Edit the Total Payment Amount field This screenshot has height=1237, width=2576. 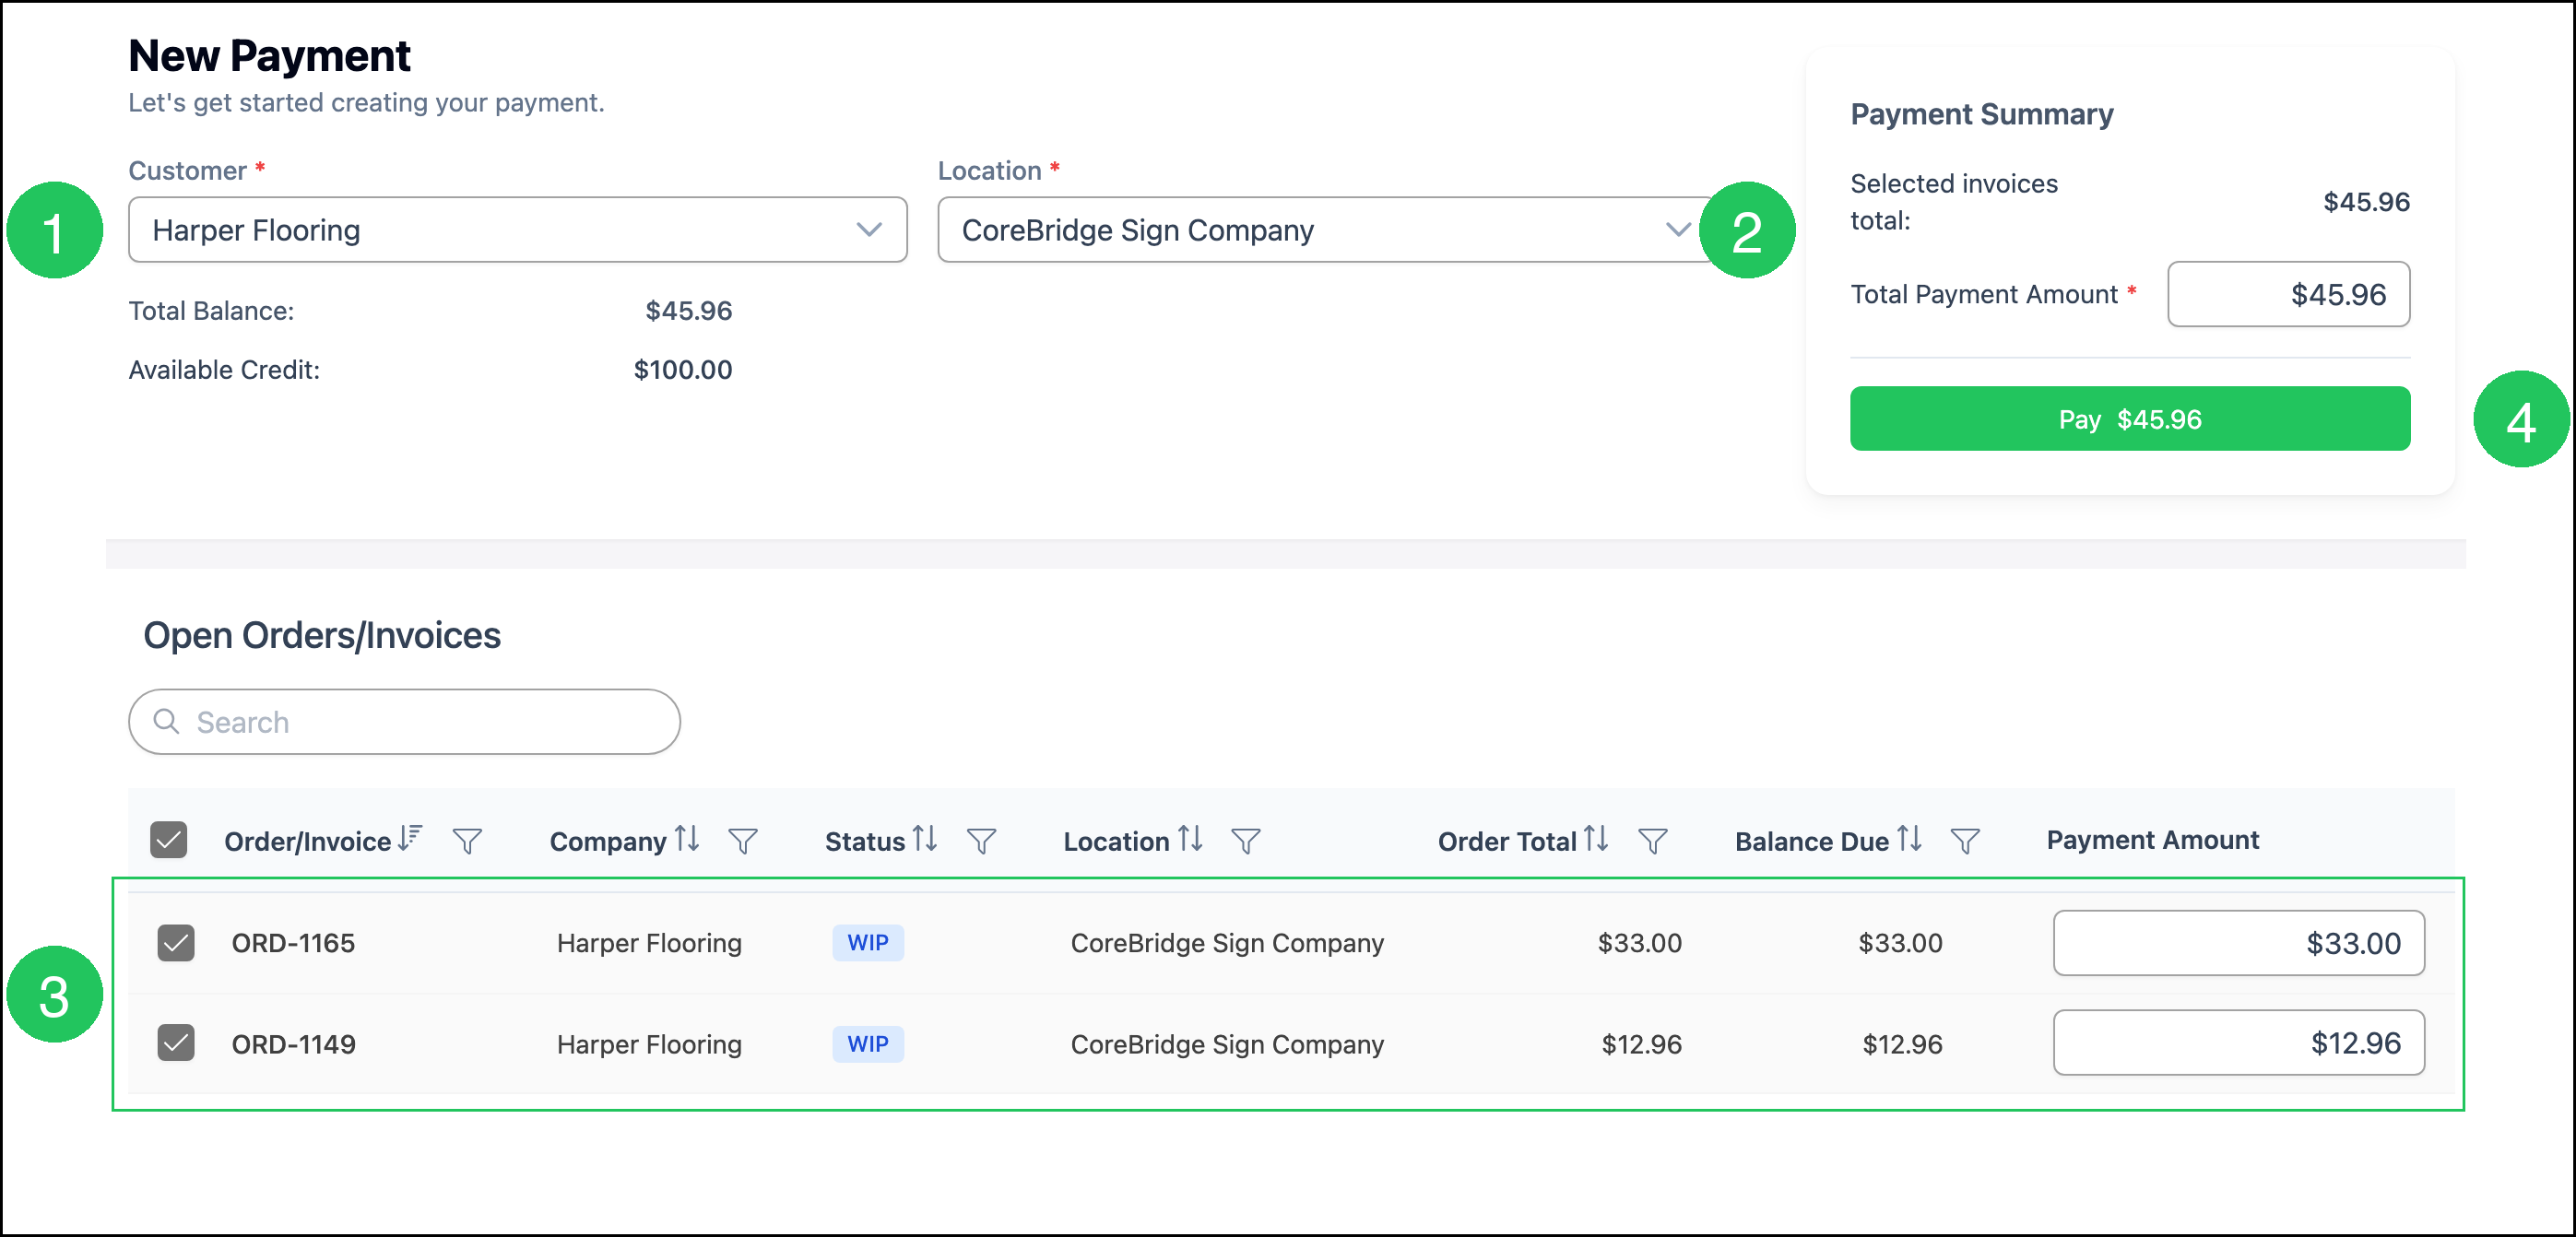click(2288, 294)
